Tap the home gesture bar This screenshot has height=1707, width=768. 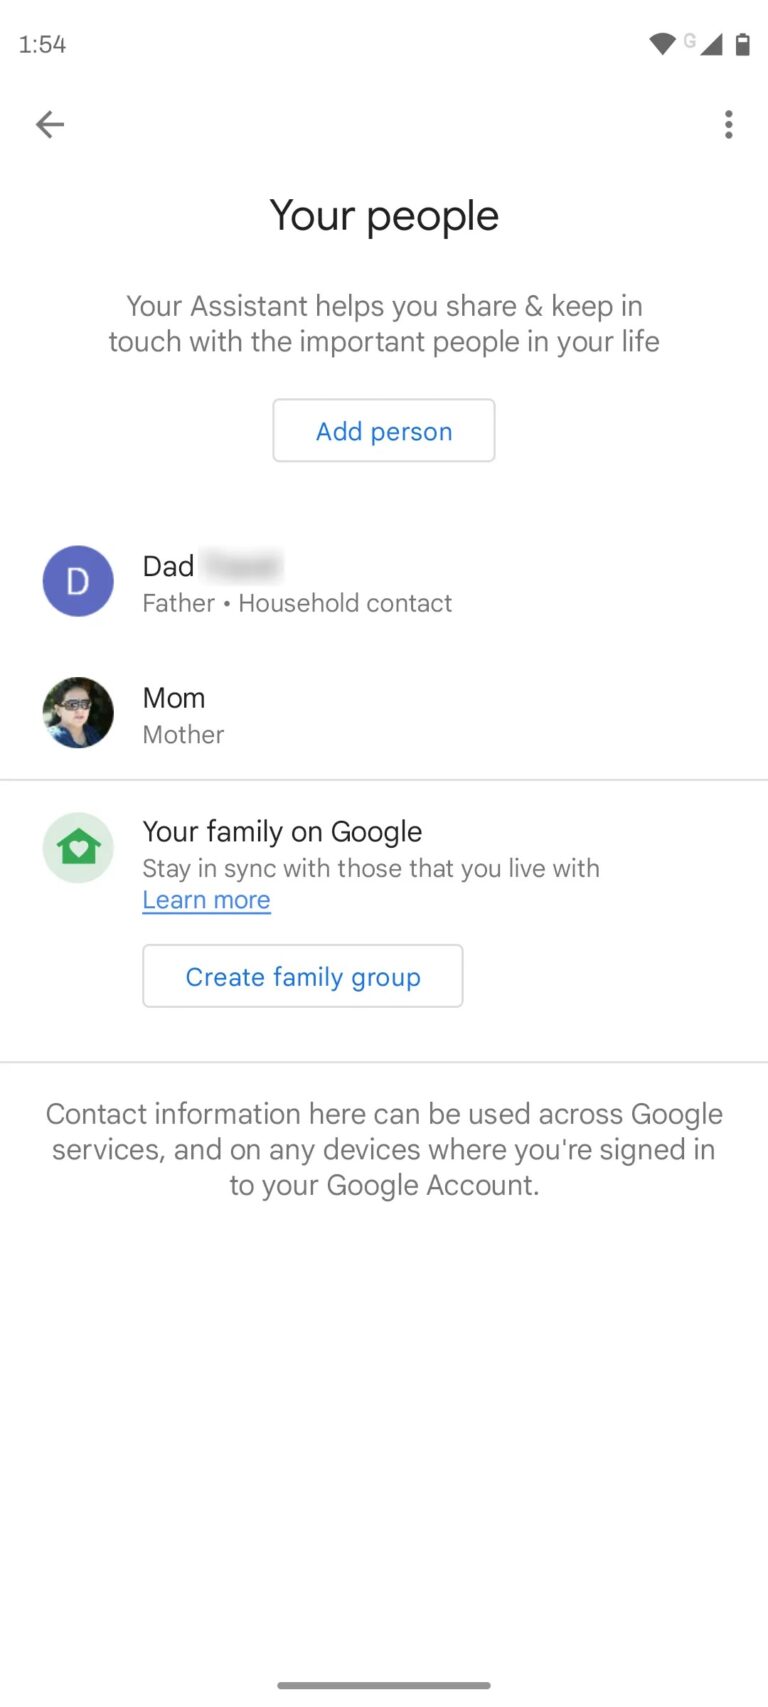tap(384, 1684)
